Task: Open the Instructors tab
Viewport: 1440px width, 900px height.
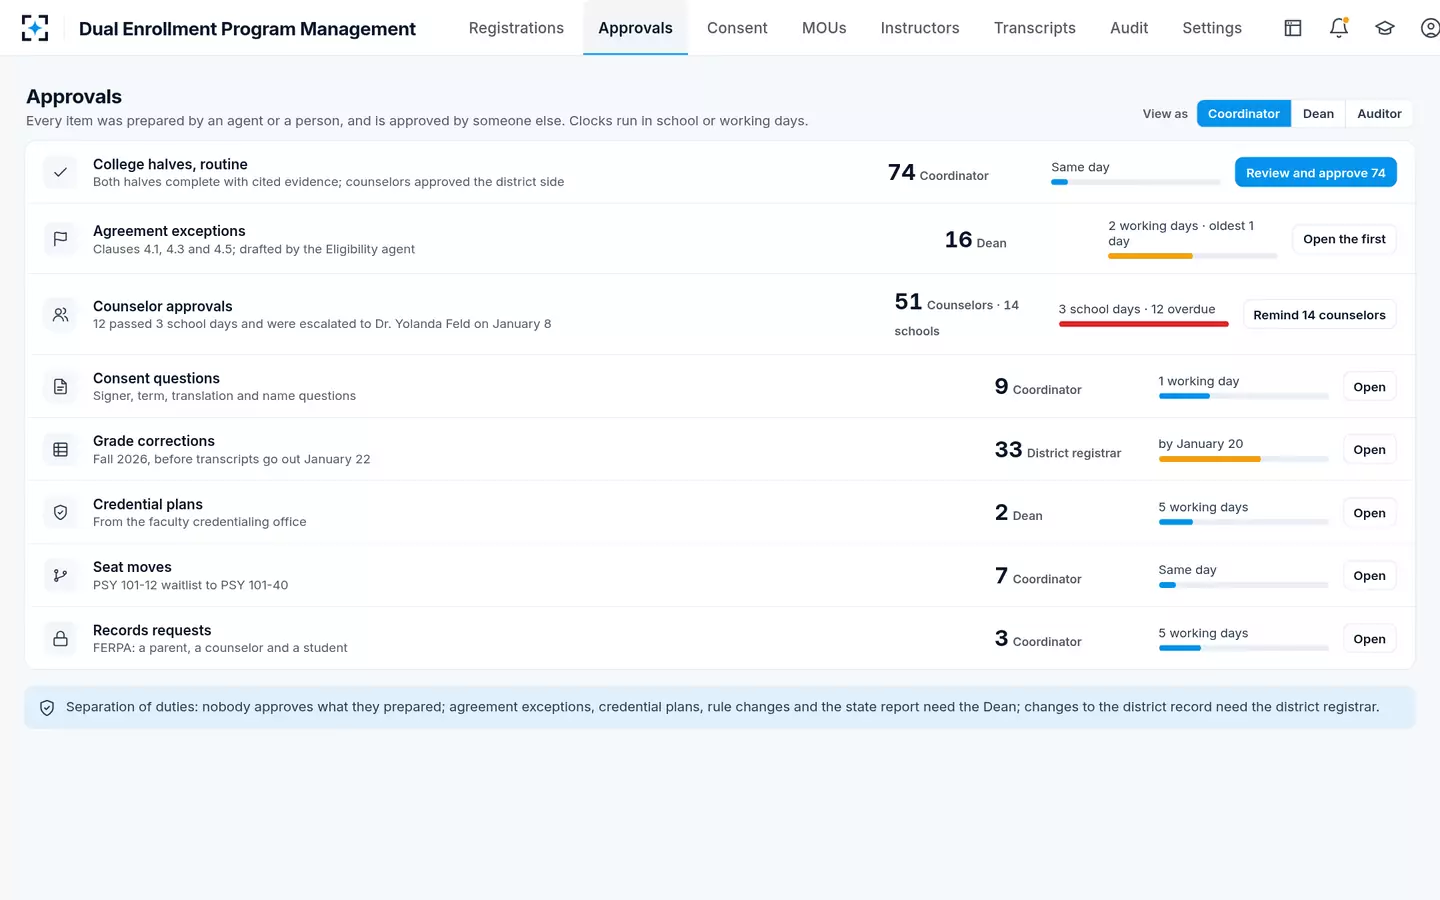Action: pos(920,28)
